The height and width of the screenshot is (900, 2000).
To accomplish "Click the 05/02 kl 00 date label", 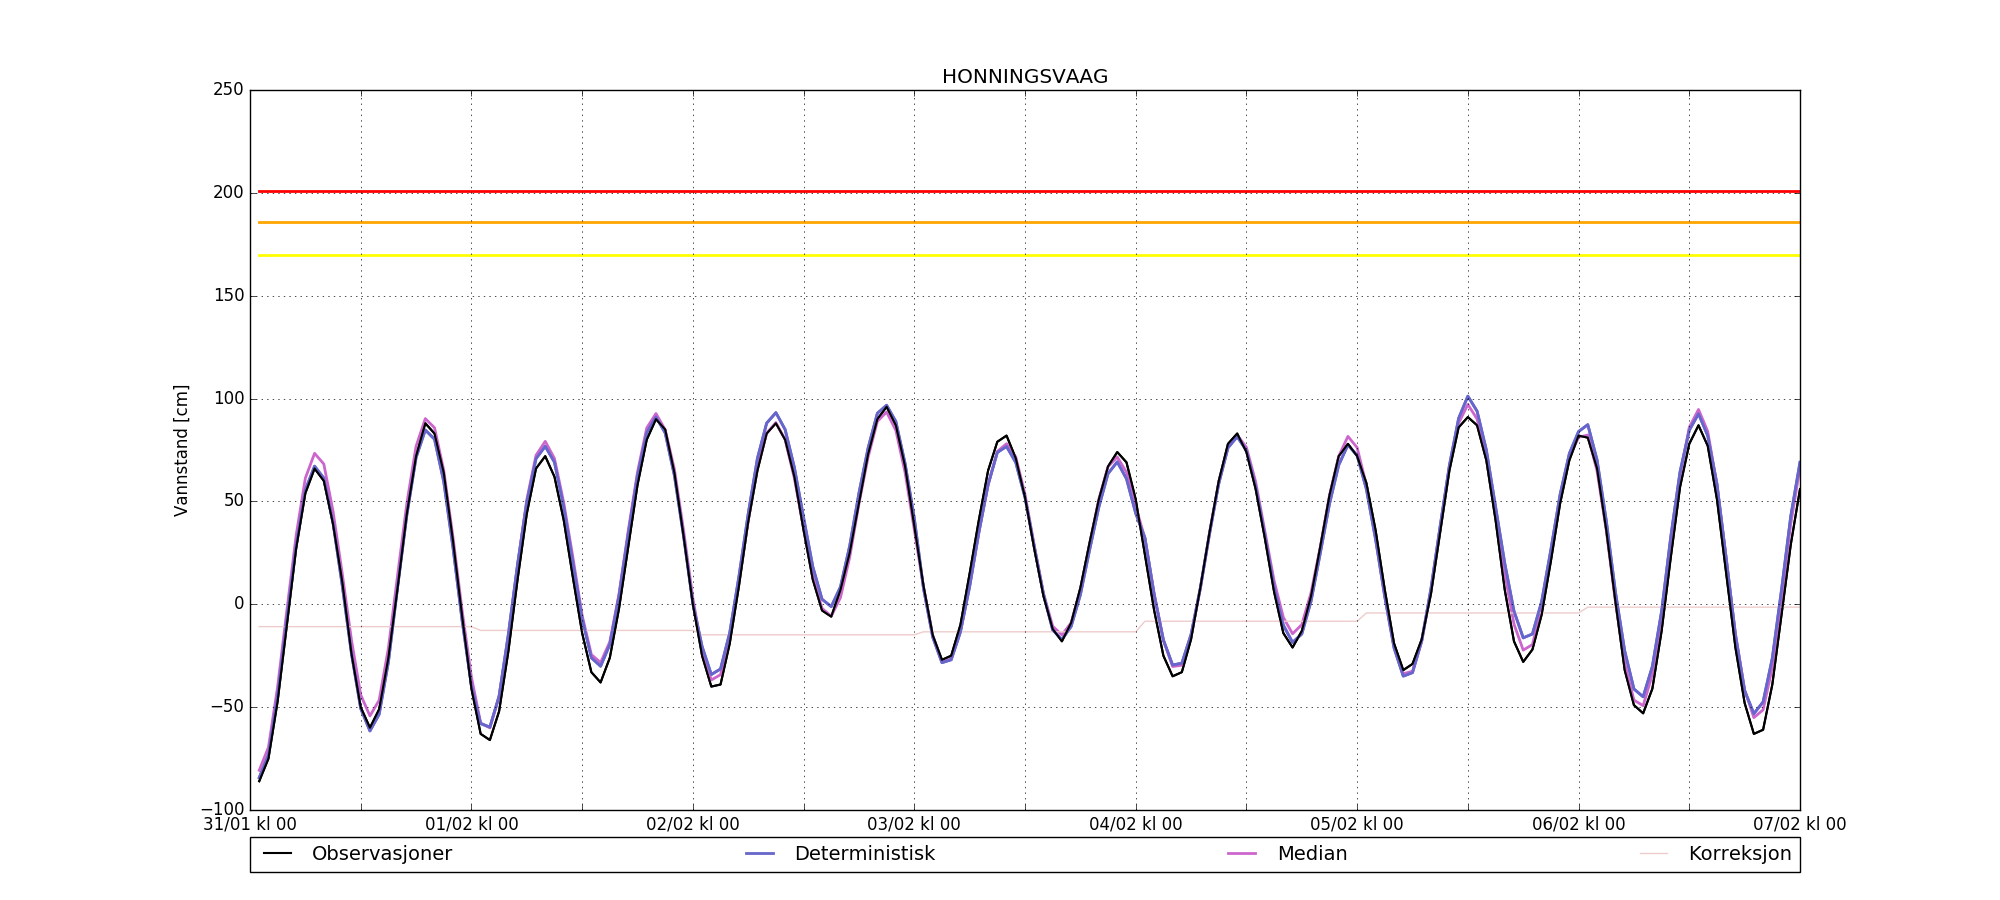I will (1357, 825).
